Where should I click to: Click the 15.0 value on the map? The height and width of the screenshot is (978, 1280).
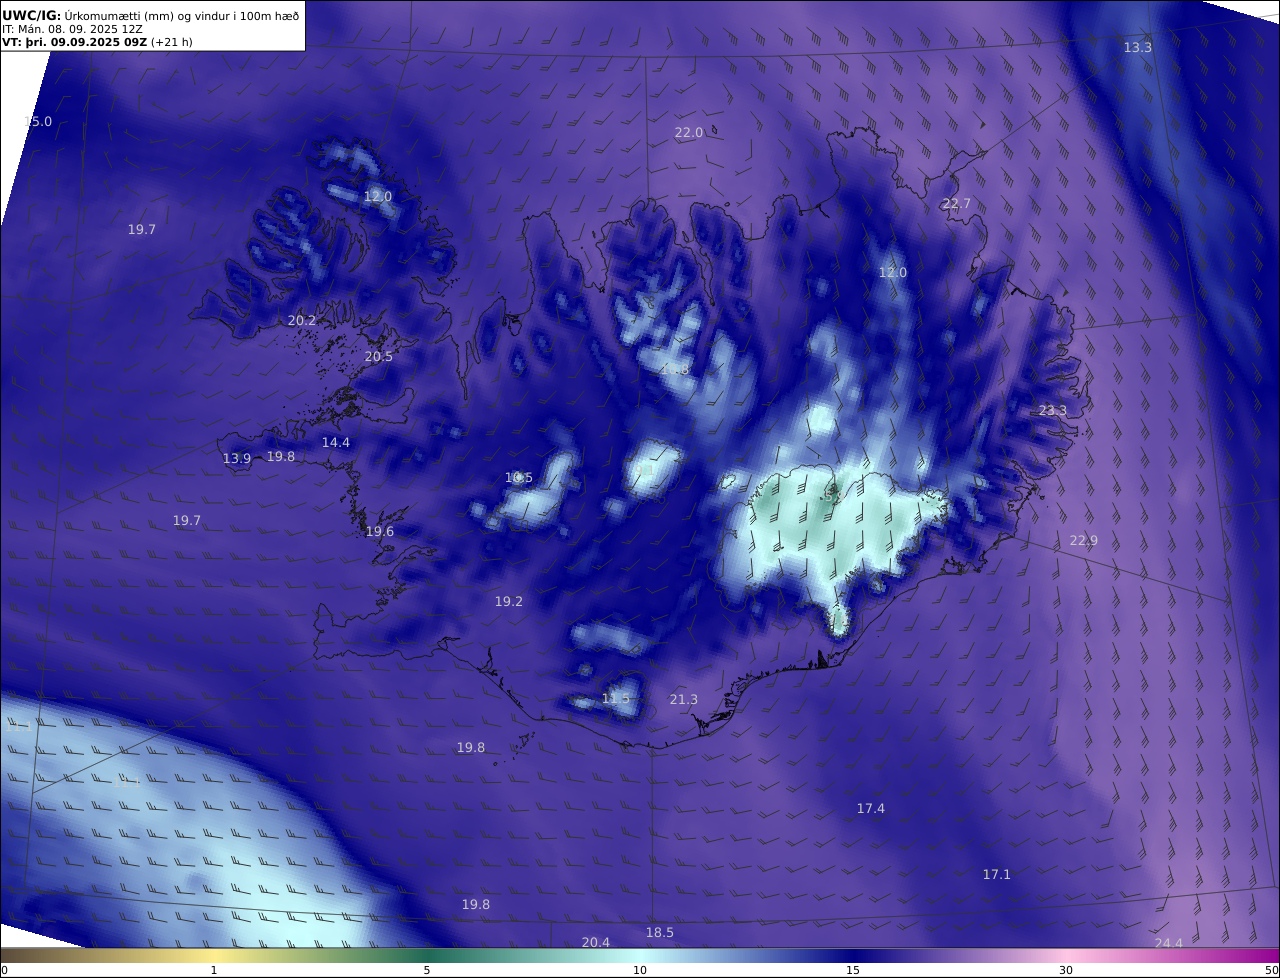38,122
